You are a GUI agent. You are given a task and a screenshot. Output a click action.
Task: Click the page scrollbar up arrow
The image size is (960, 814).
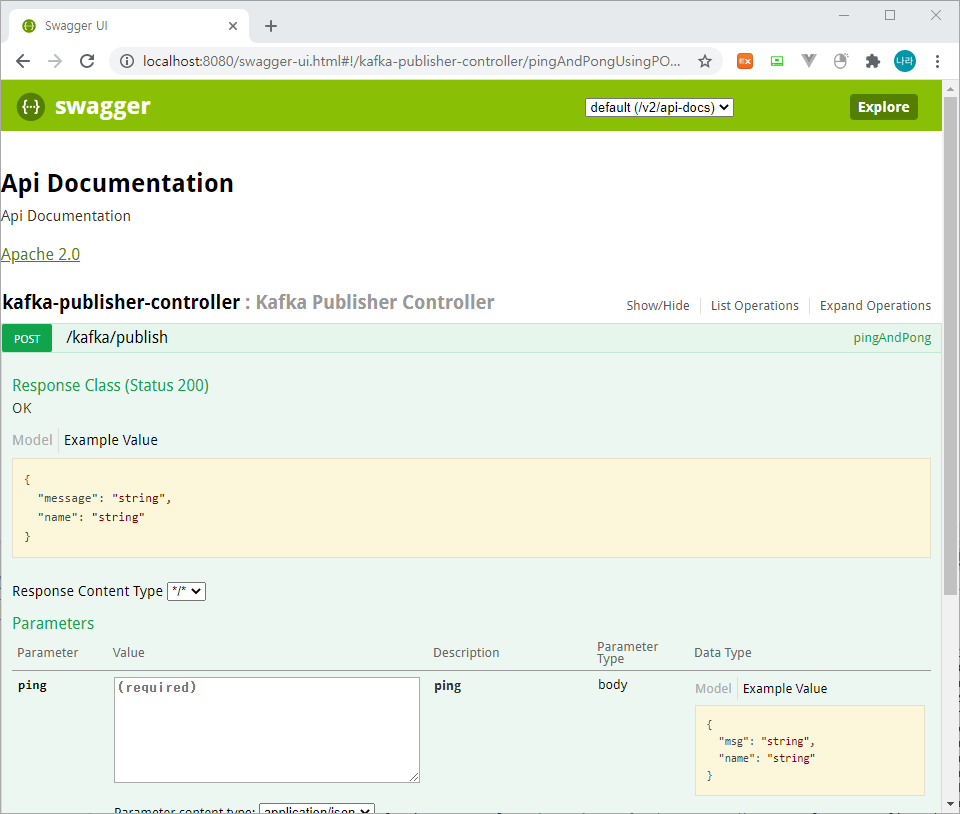pos(950,89)
